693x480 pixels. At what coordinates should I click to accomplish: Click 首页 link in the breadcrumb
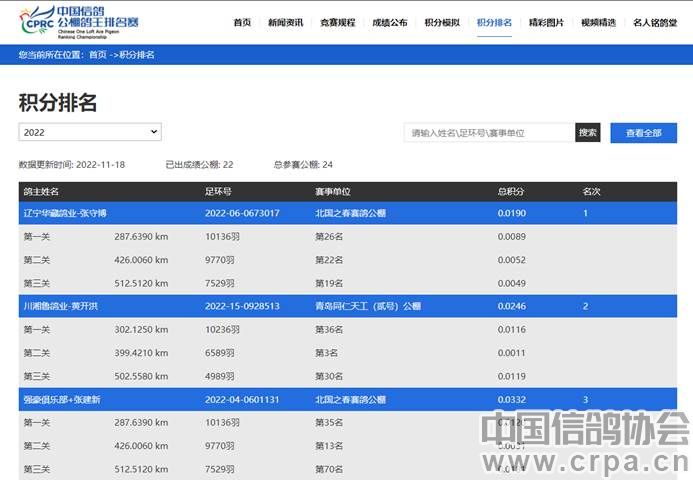(x=98, y=55)
